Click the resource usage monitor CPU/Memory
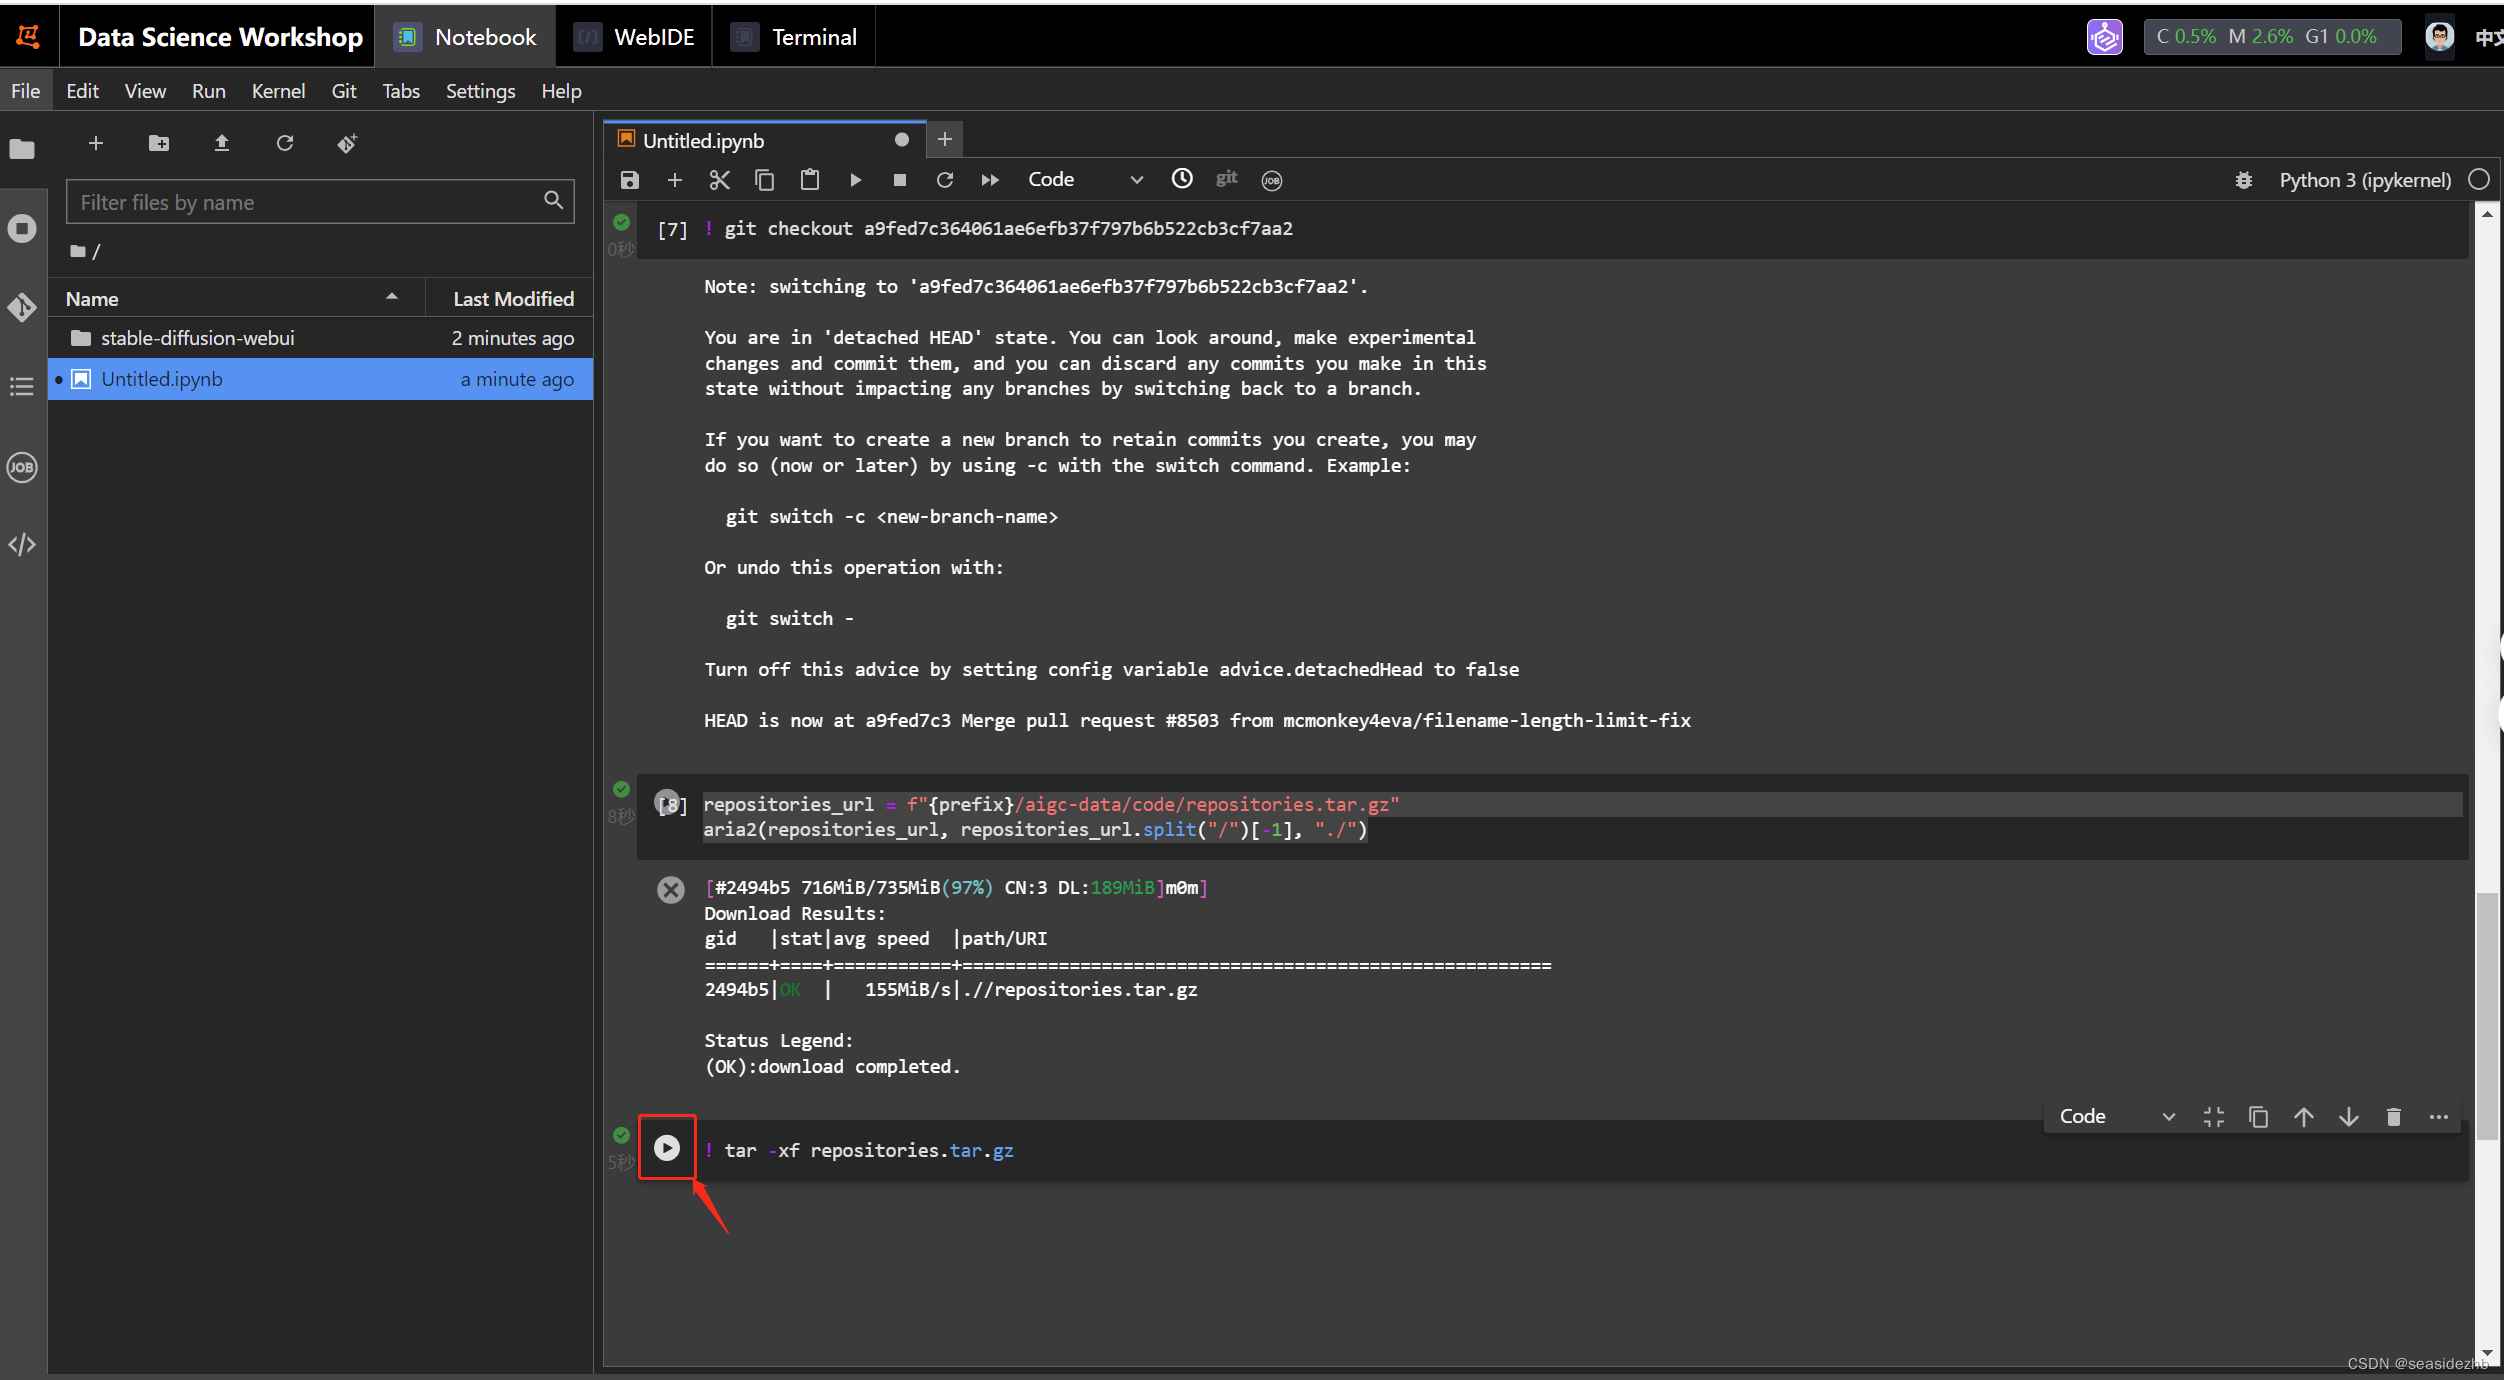The height and width of the screenshot is (1380, 2504). pos(2272,37)
